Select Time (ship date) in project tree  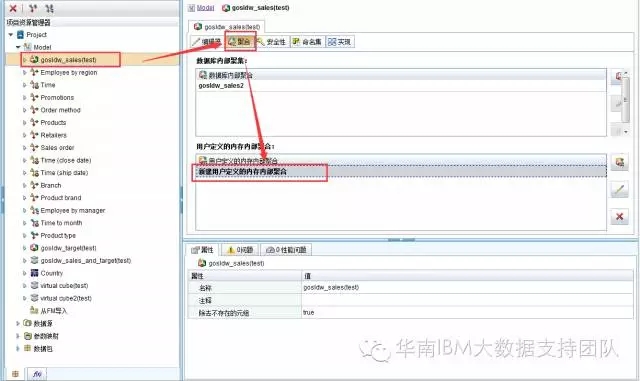(64, 173)
